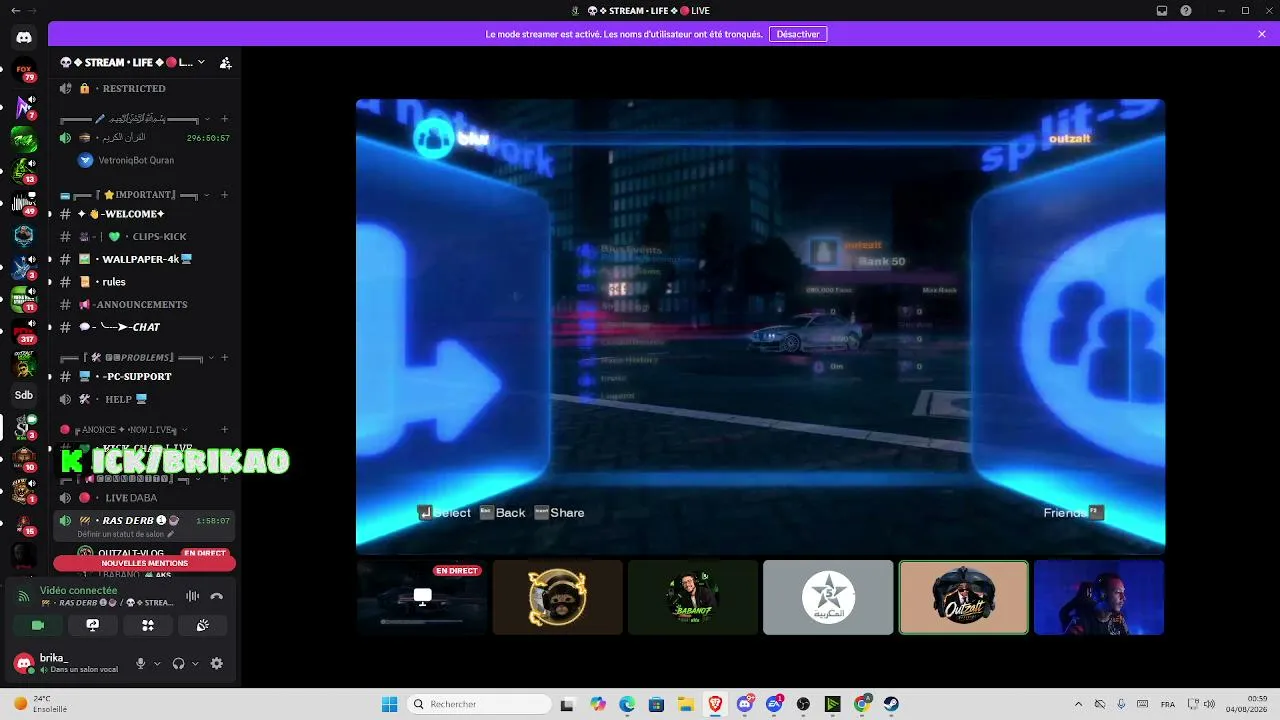This screenshot has height=720, width=1280.
Task: Open Google Chrome from the taskbar
Action: 862,704
